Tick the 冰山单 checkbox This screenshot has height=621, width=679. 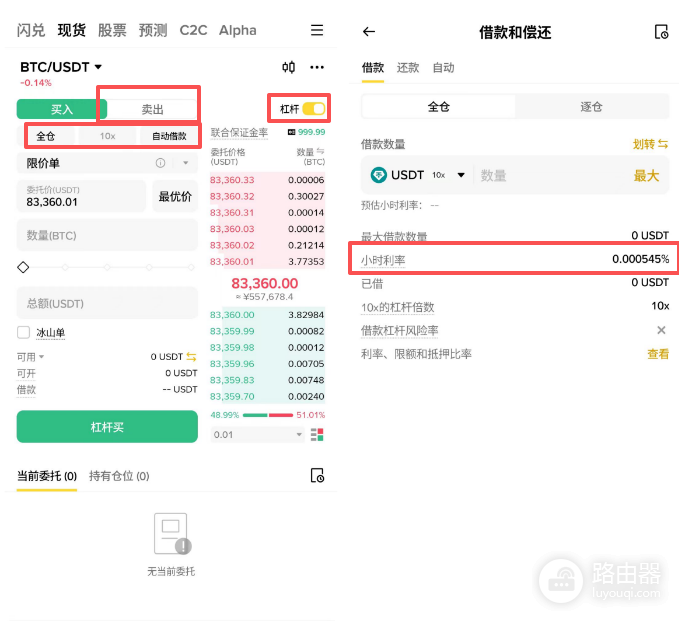click(23, 333)
